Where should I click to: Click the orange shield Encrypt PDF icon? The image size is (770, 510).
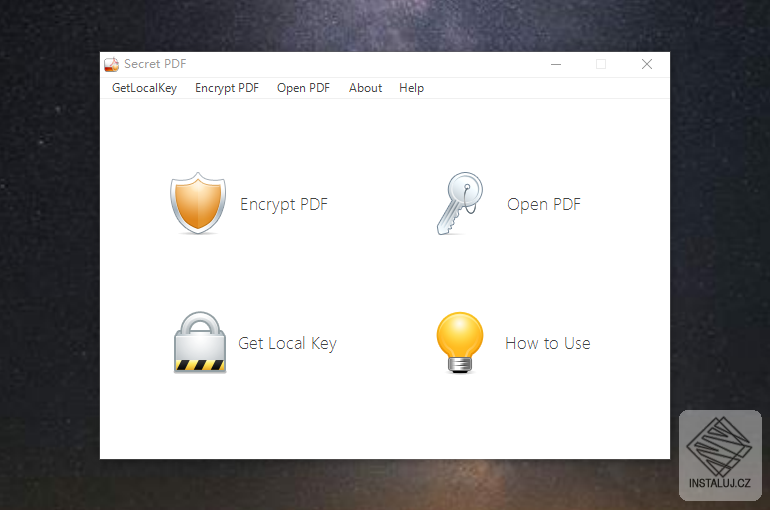[x=198, y=203]
